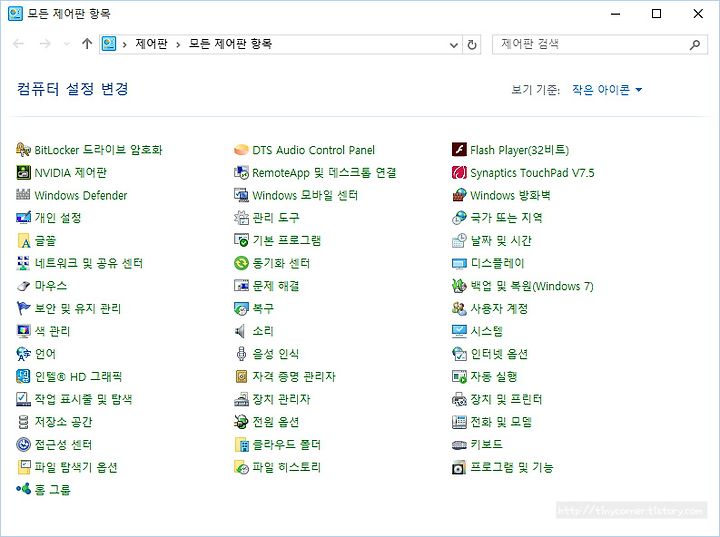The width and height of the screenshot is (720, 537).
Task: Open the 프로그램 및 기능 icon
Action: 459,467
